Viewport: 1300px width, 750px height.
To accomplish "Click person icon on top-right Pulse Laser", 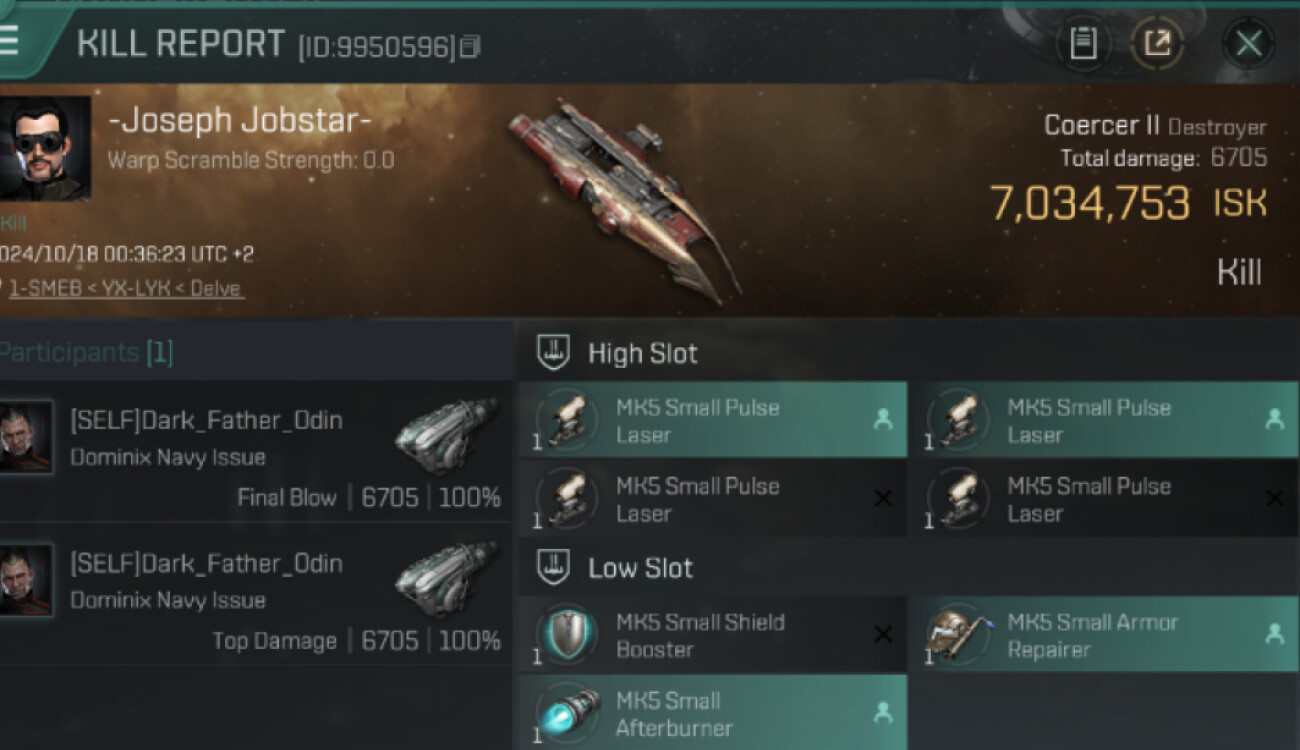I will coord(1274,420).
